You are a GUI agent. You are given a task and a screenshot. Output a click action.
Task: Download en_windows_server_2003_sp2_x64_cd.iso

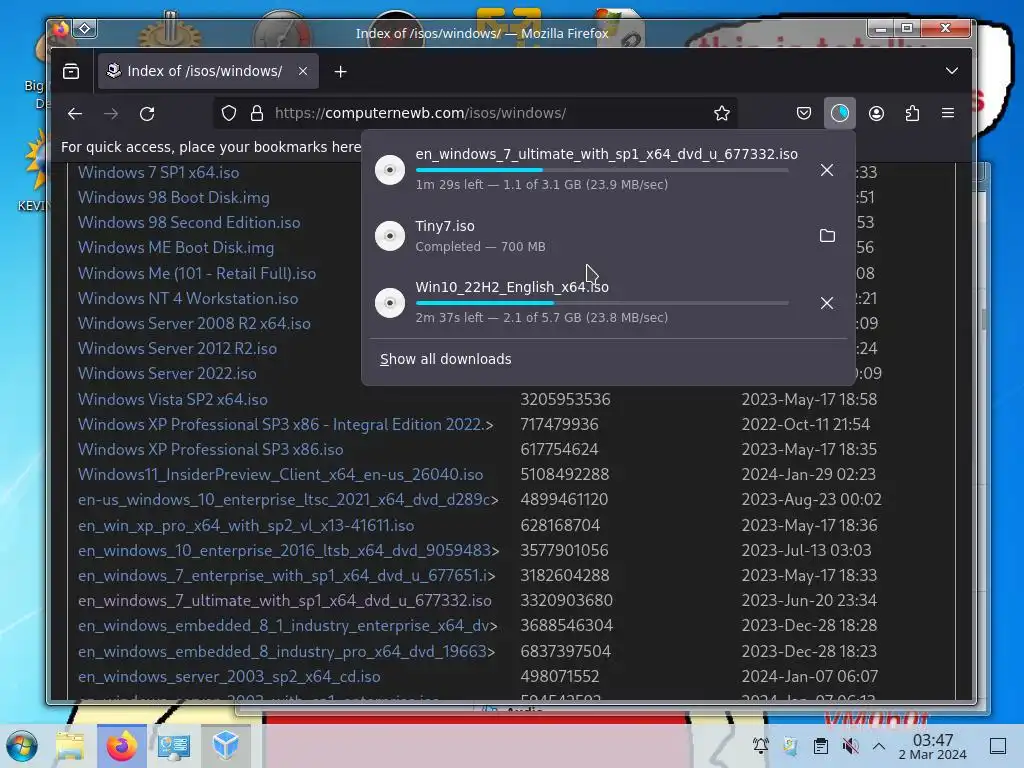click(229, 677)
